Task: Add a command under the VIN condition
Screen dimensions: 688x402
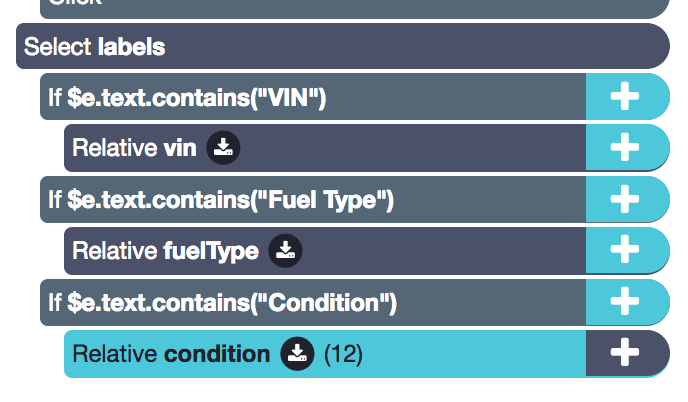Action: pyautogui.click(x=627, y=96)
